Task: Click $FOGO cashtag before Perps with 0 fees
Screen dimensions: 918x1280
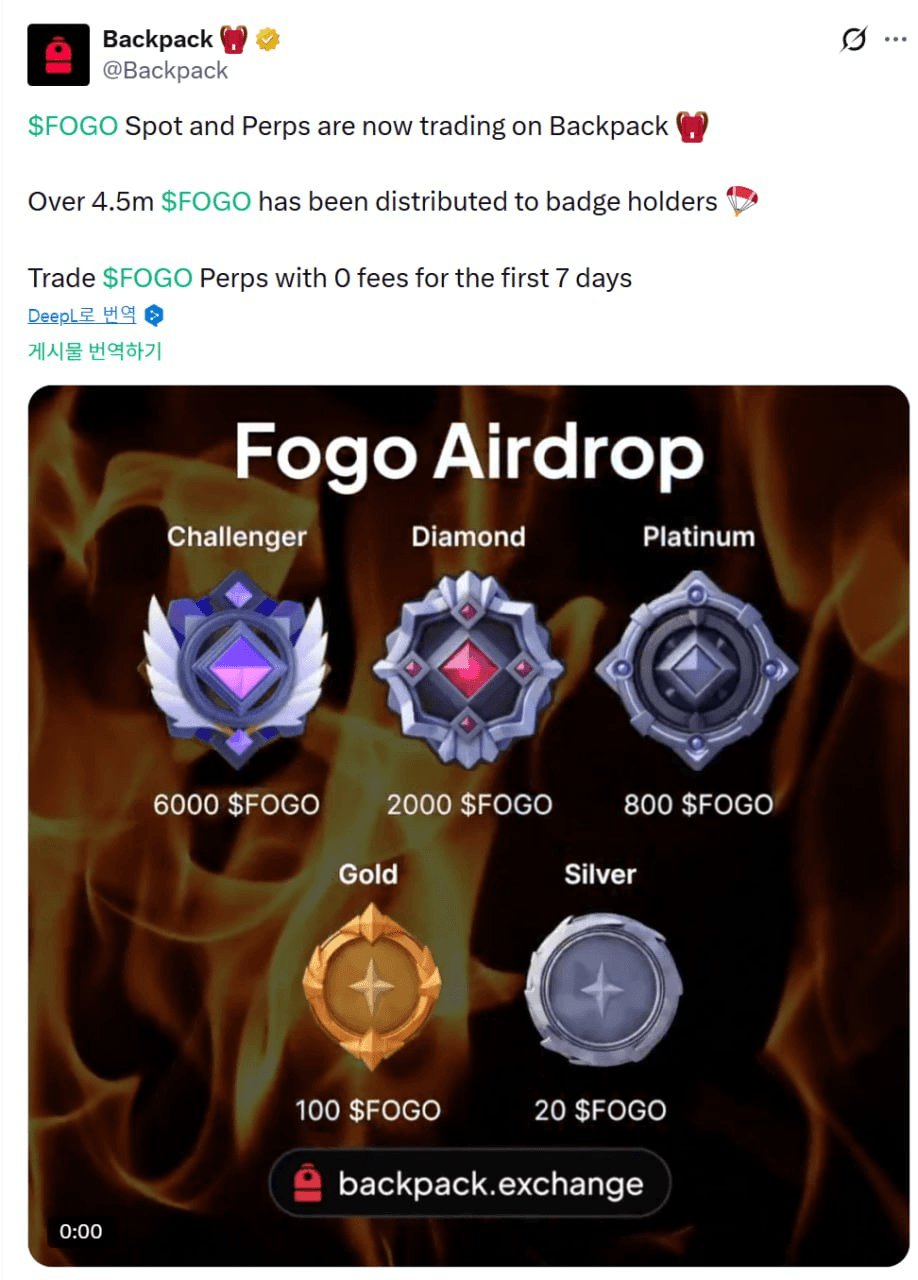Action: 147,277
